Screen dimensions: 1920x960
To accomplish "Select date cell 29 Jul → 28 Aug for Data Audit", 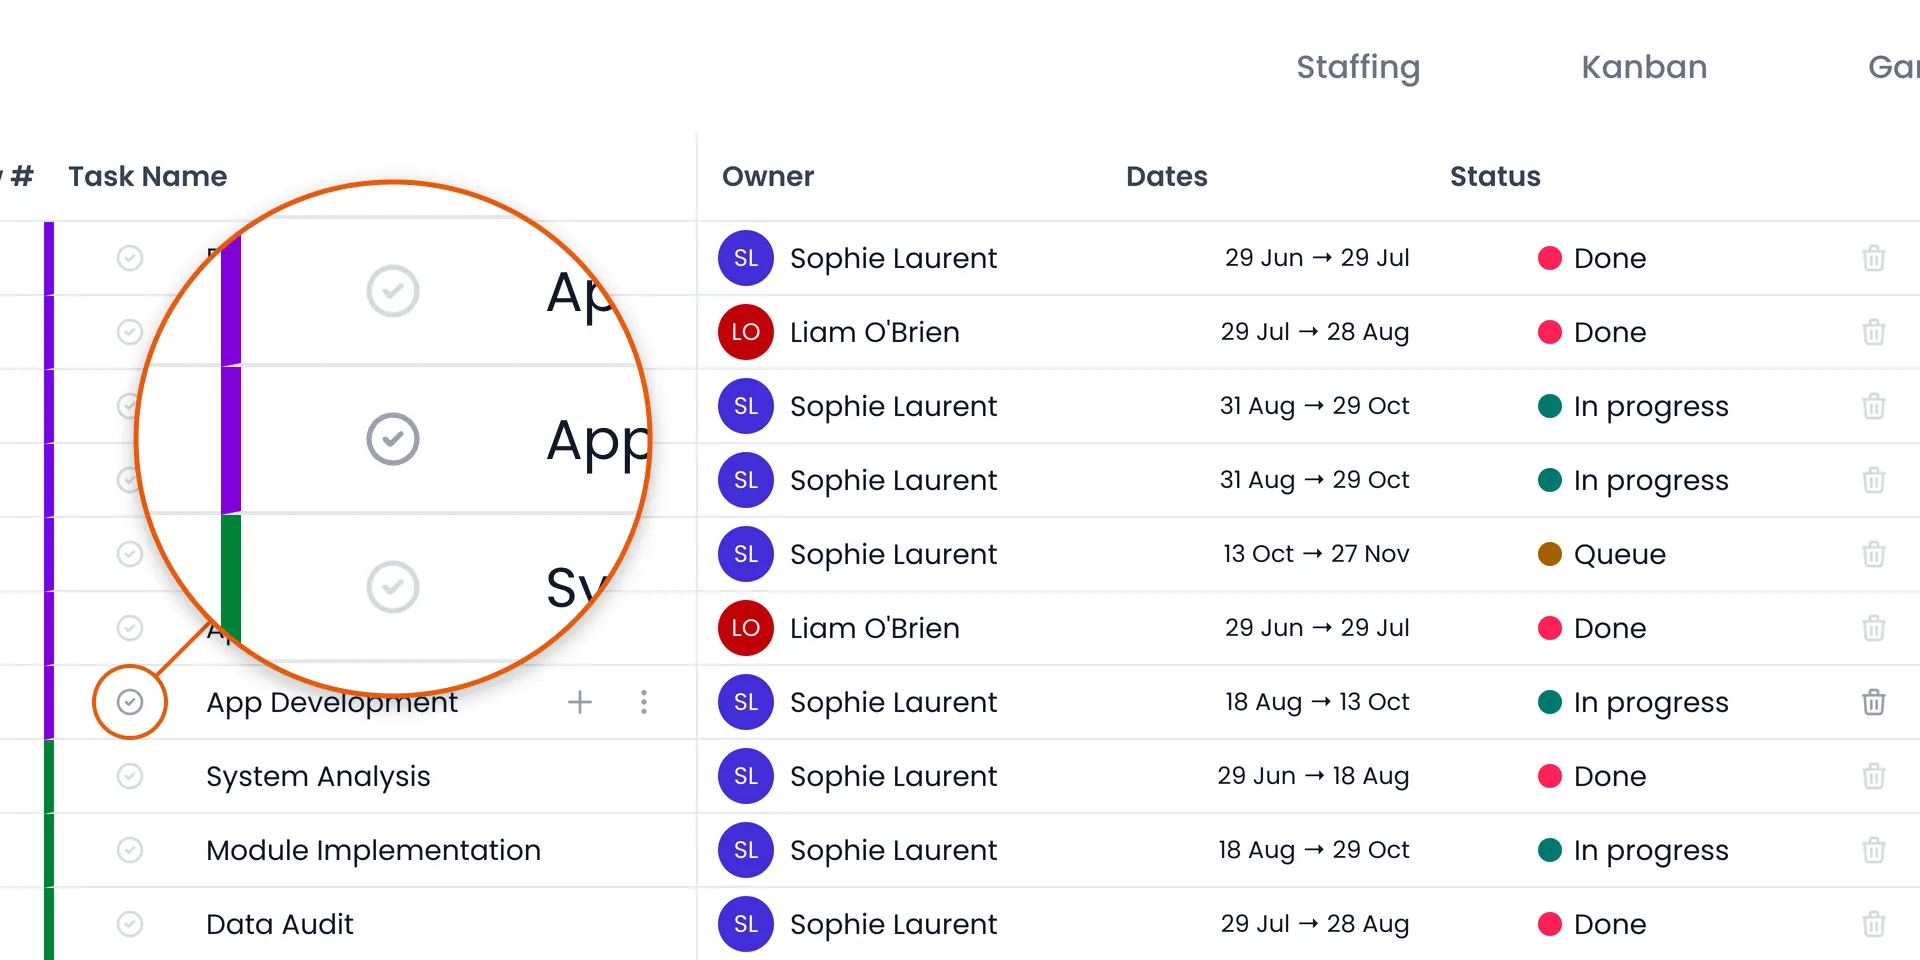I will click(1314, 924).
